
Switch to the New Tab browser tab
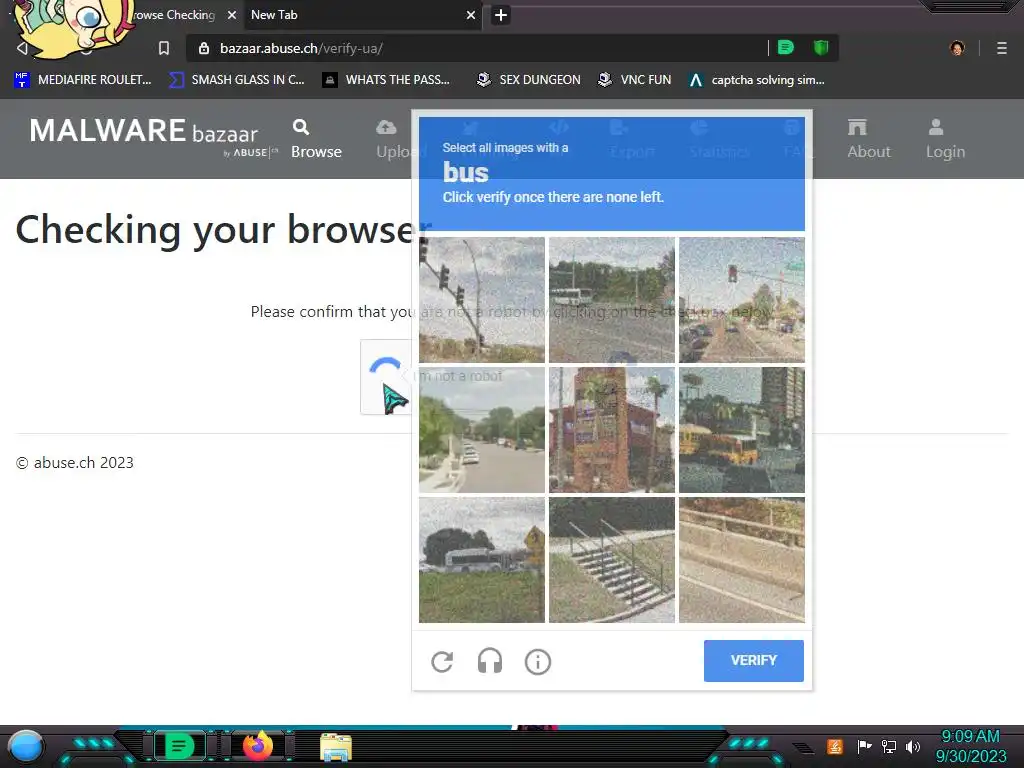click(356, 14)
